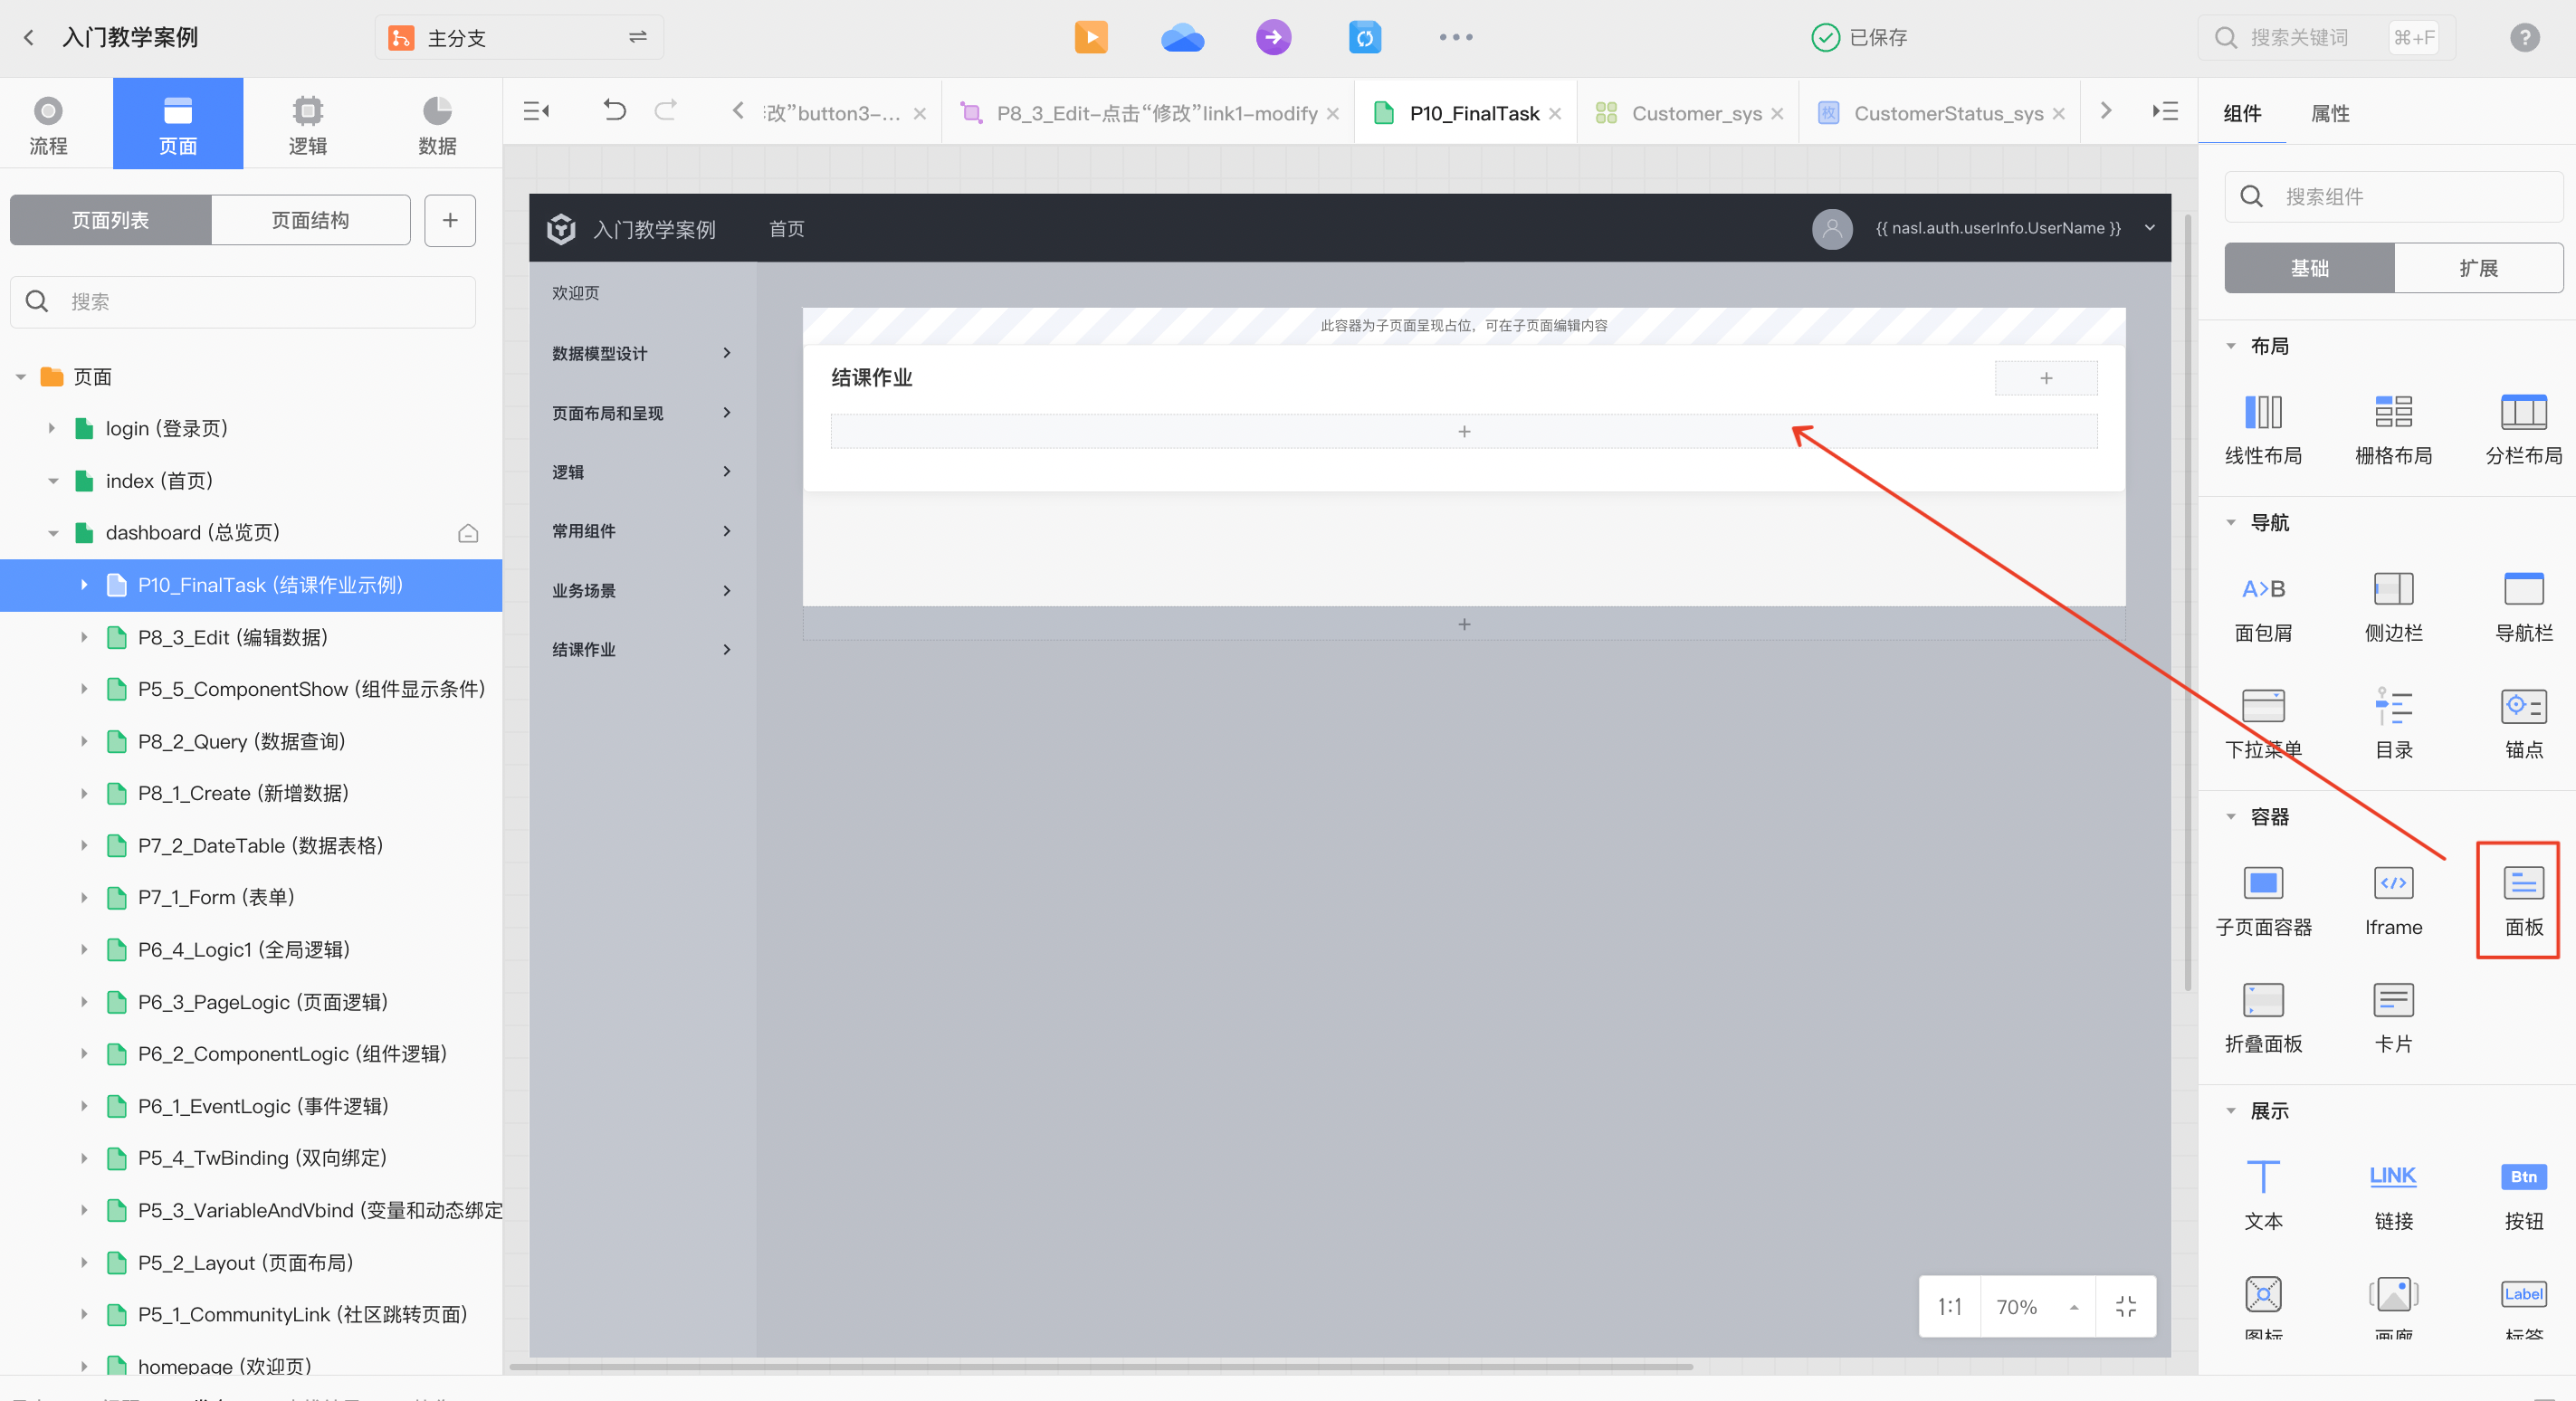
Task: Select the 导航栏 component icon
Action: (x=2523, y=589)
